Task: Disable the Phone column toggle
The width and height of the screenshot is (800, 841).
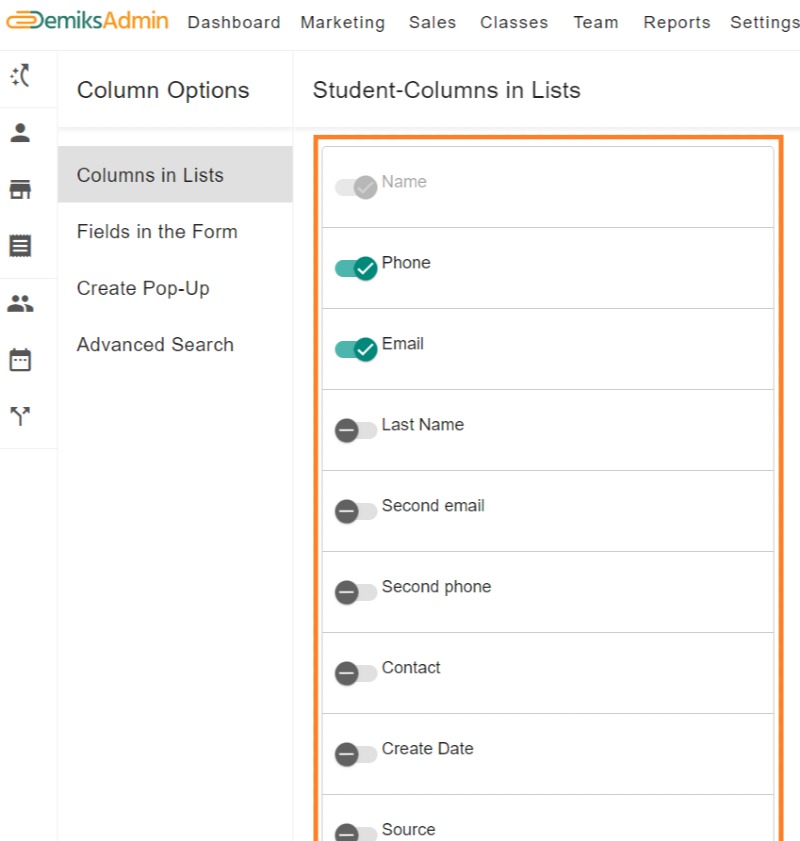Action: point(356,268)
